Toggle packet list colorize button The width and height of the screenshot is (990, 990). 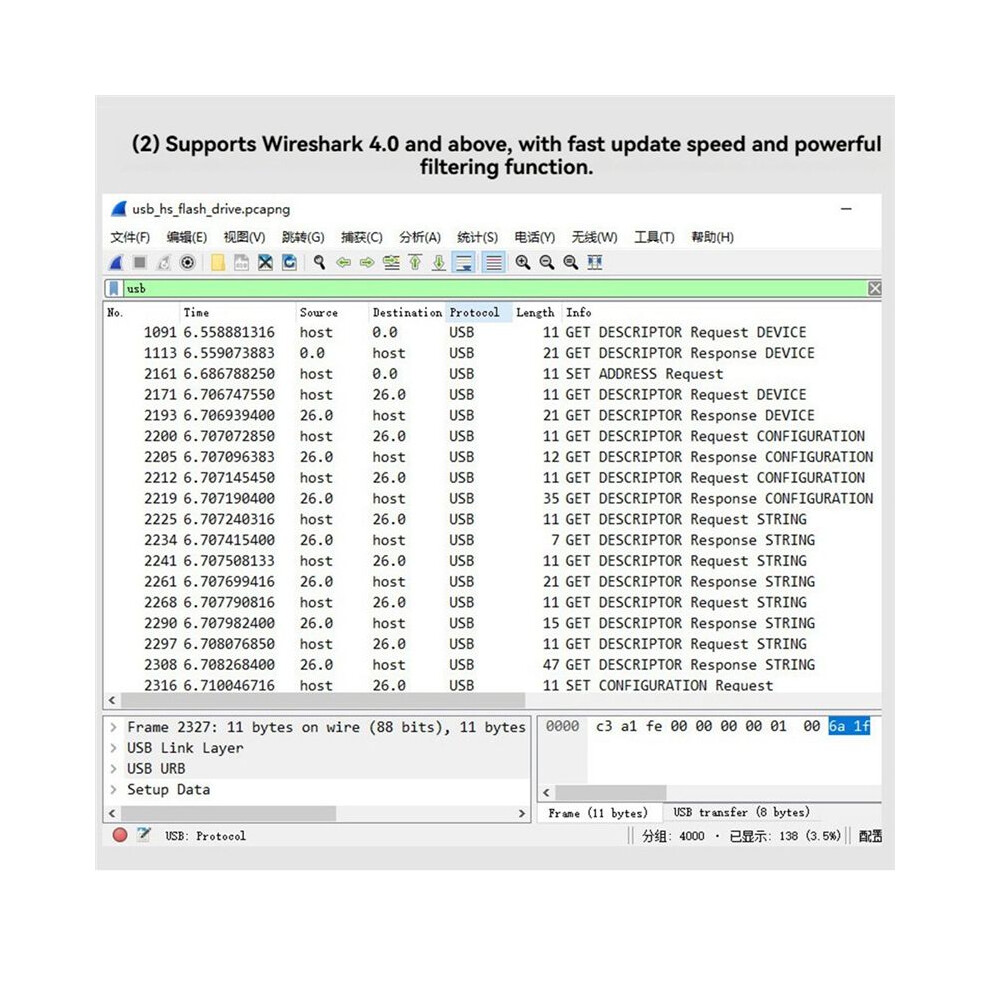494,263
